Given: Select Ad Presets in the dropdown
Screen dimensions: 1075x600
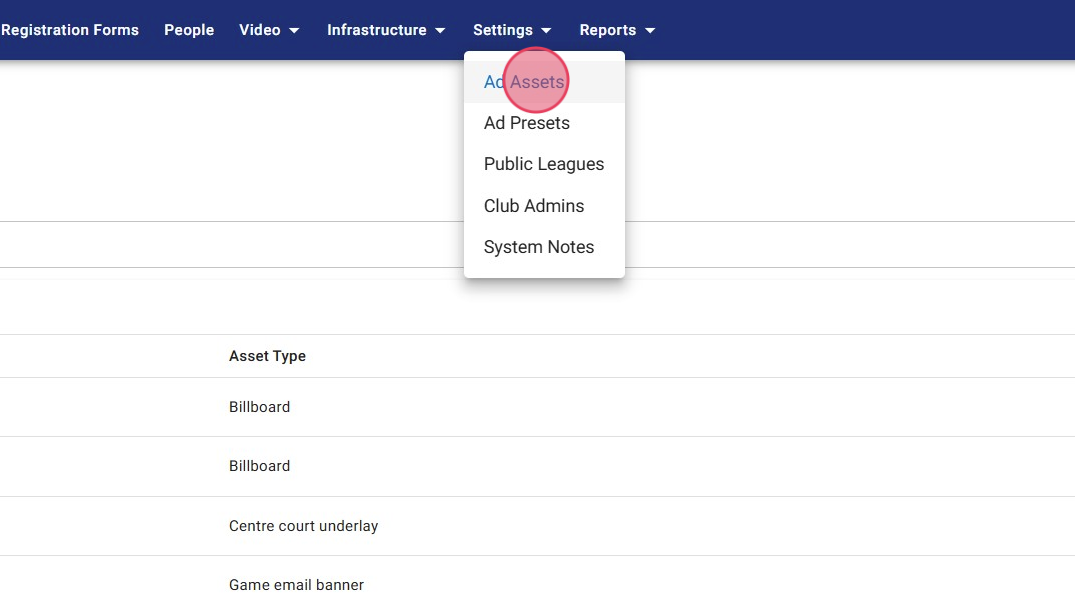Looking at the screenshot, I should click(x=544, y=123).
